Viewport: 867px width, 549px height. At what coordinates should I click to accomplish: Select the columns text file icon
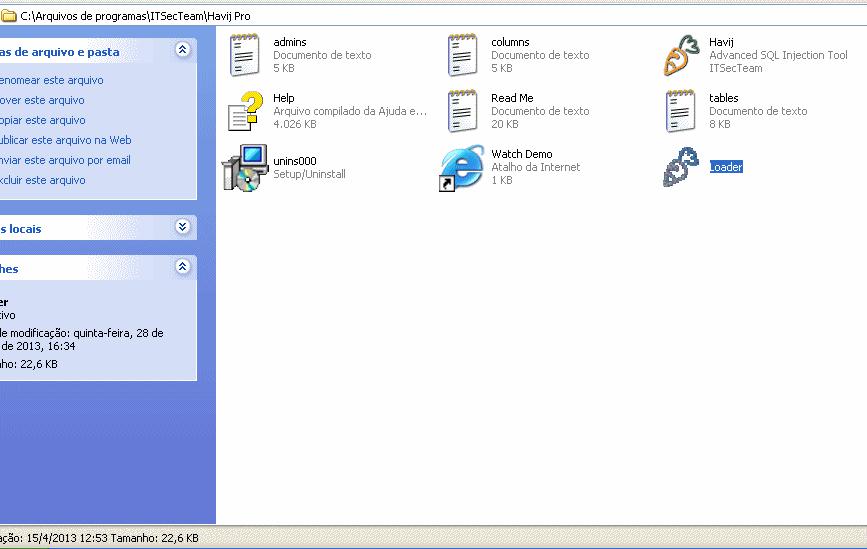tap(462, 55)
